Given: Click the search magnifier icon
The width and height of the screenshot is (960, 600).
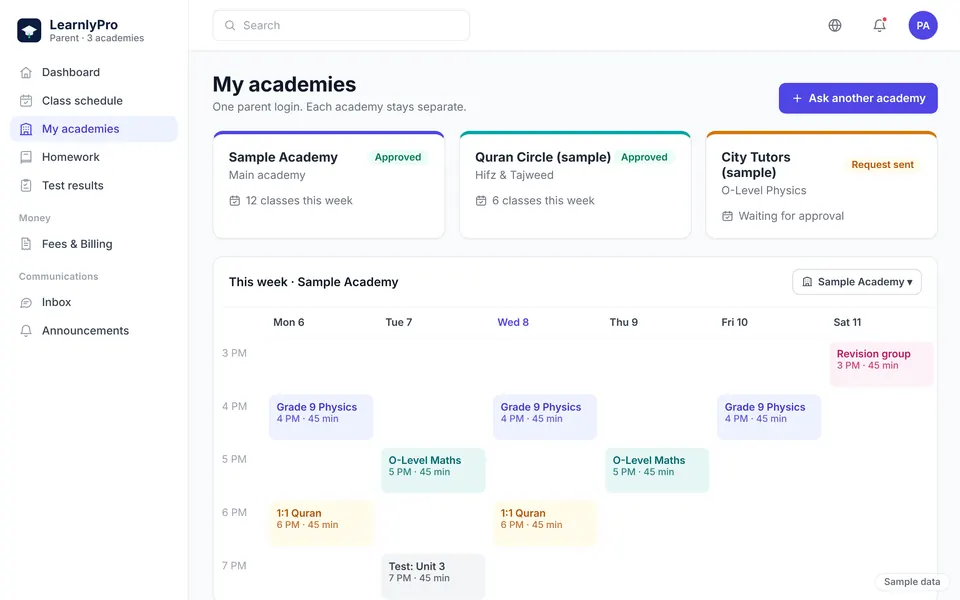Looking at the screenshot, I should (x=230, y=25).
